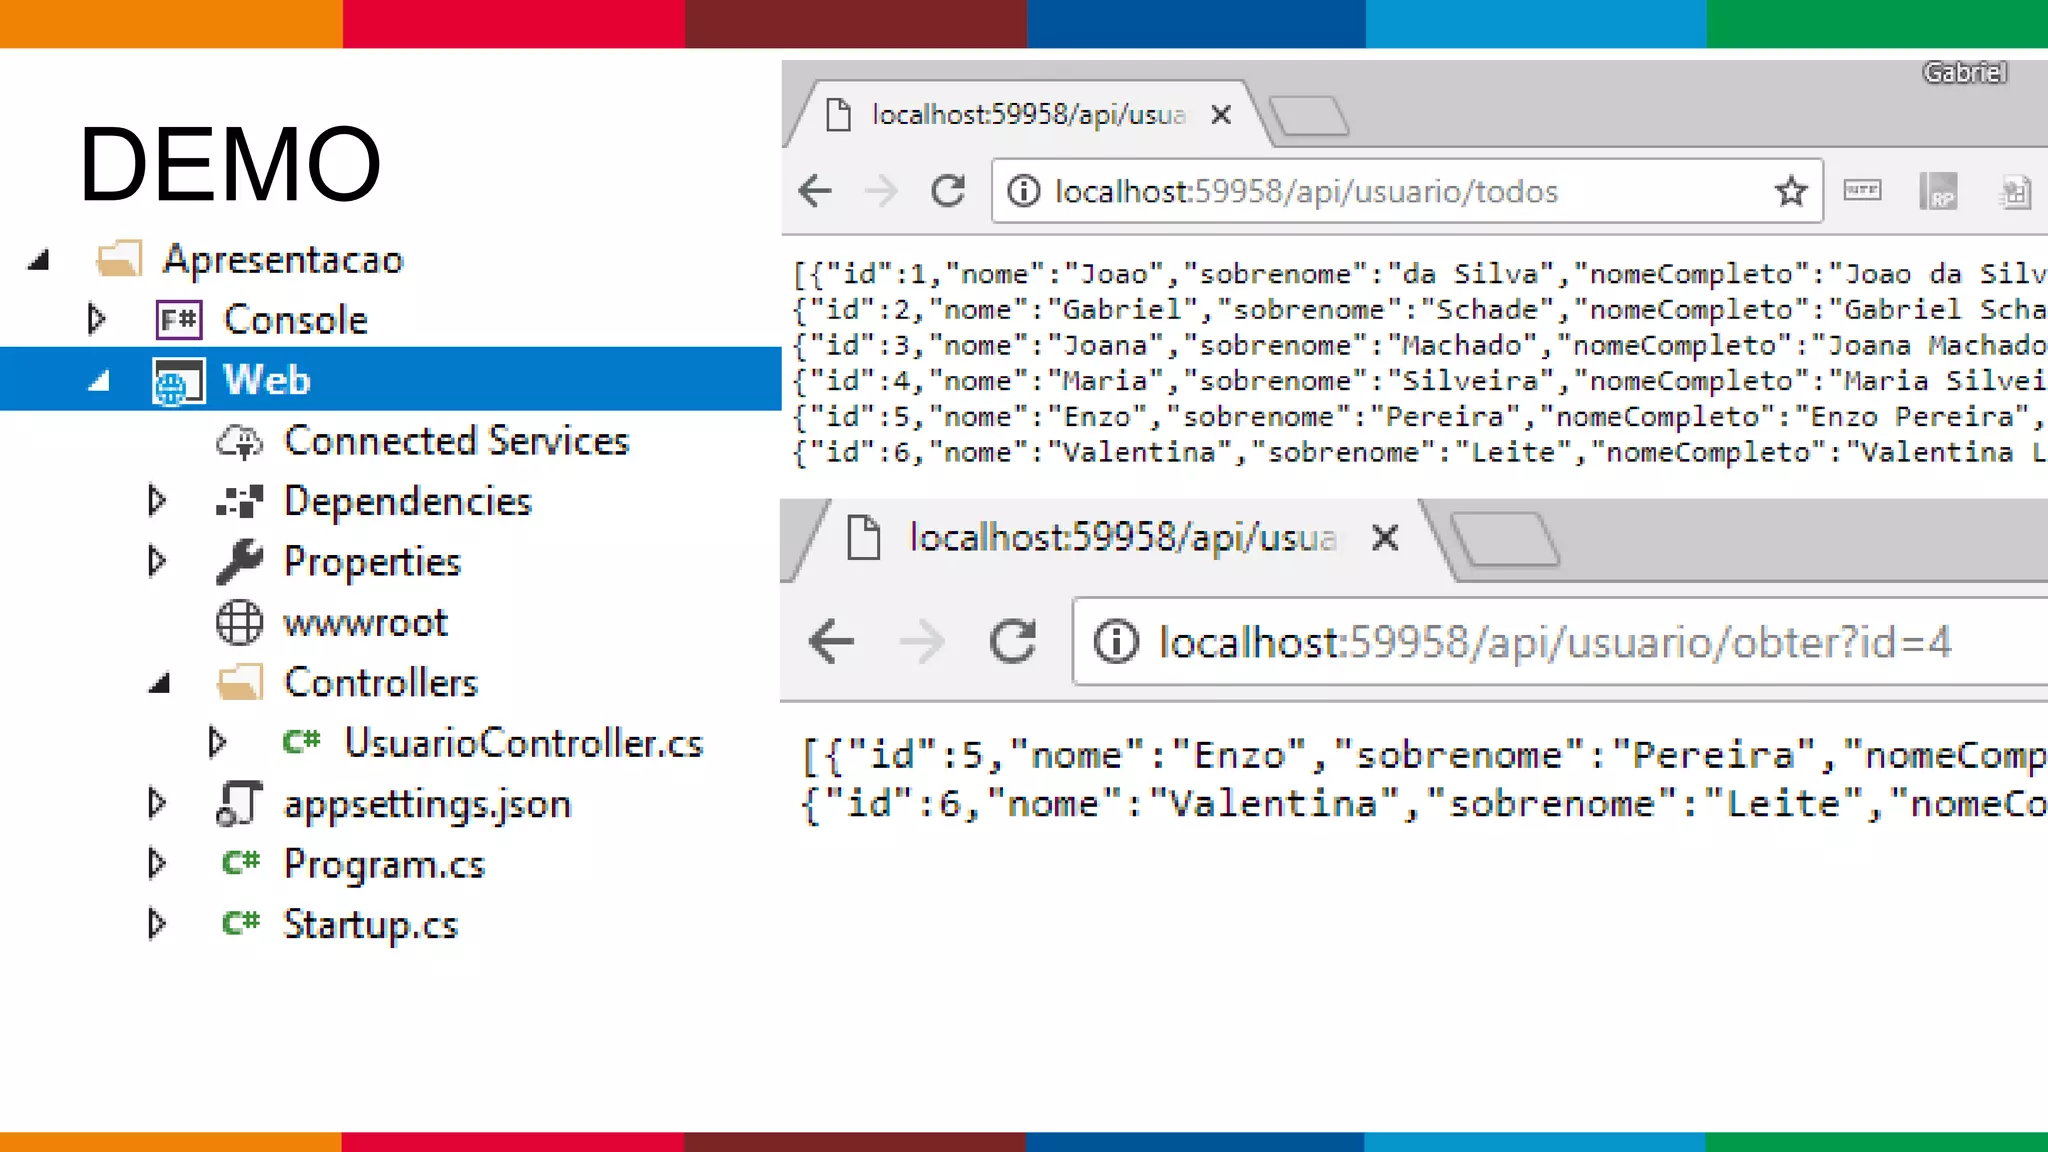This screenshot has width=2048, height=1152.
Task: Expand the Dependencies node
Action: tap(156, 500)
